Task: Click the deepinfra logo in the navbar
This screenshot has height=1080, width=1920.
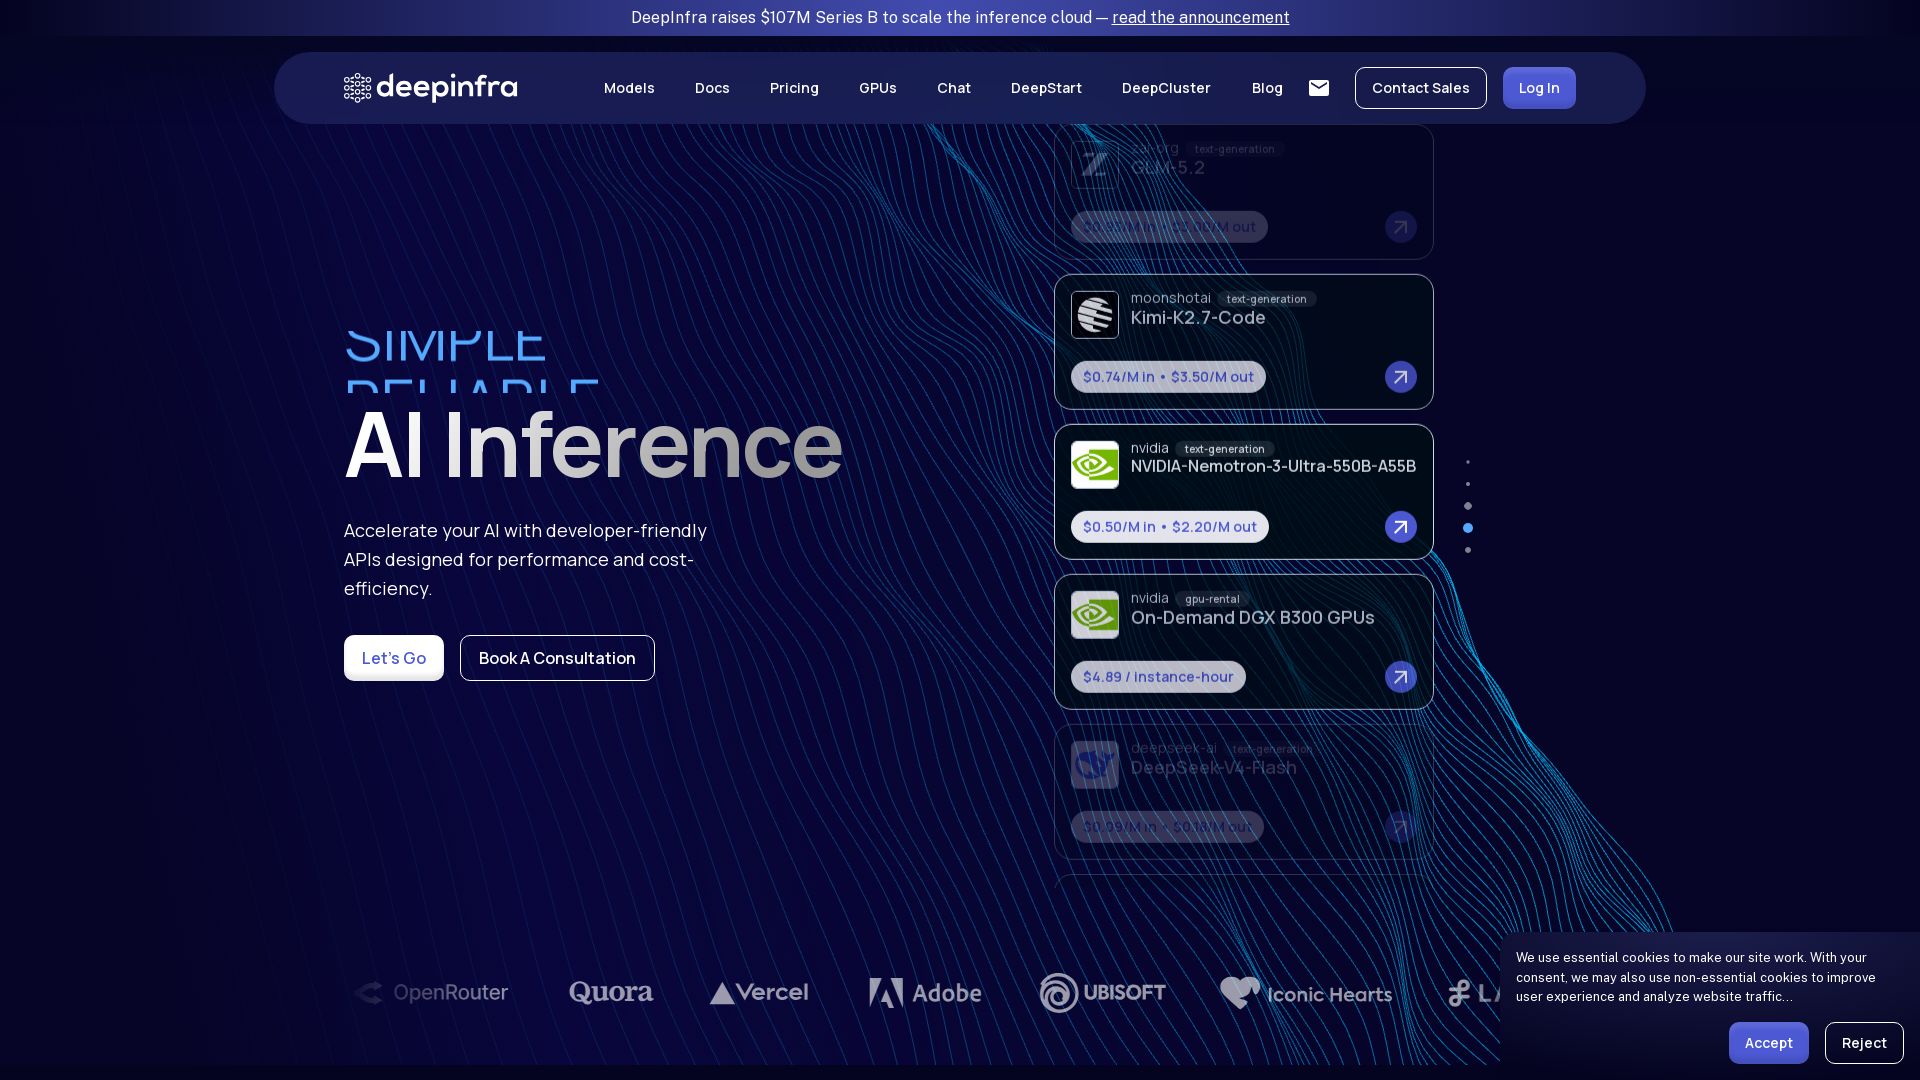Action: [430, 88]
